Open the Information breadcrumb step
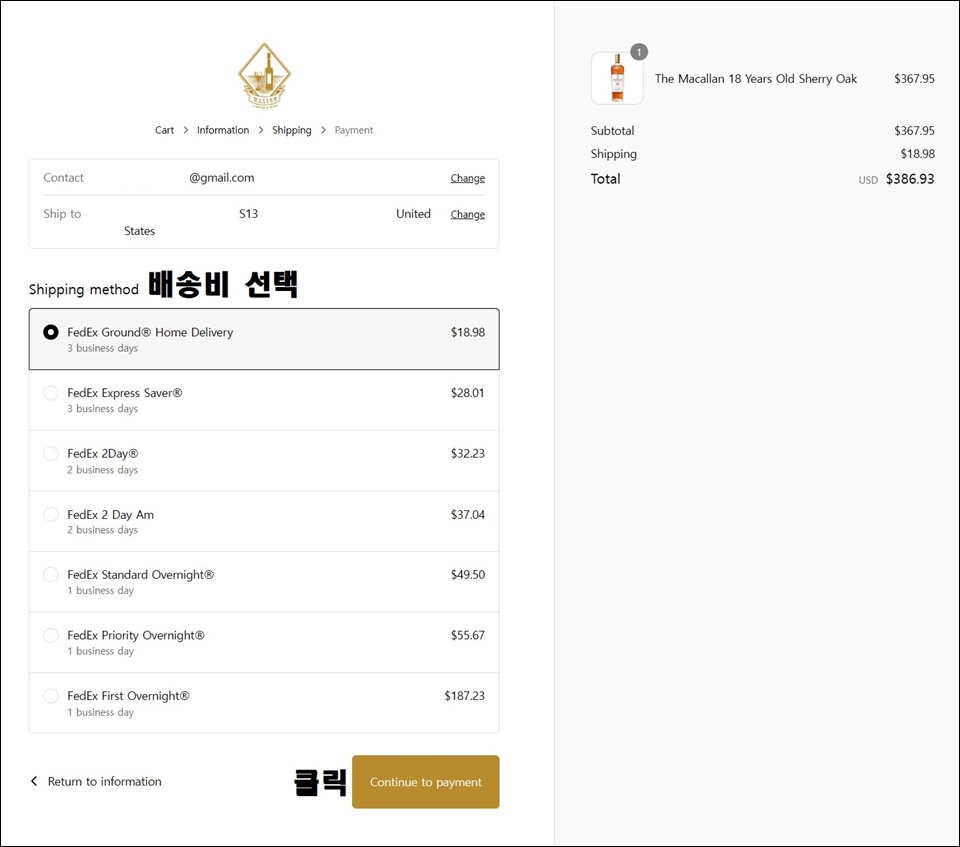 [x=223, y=130]
